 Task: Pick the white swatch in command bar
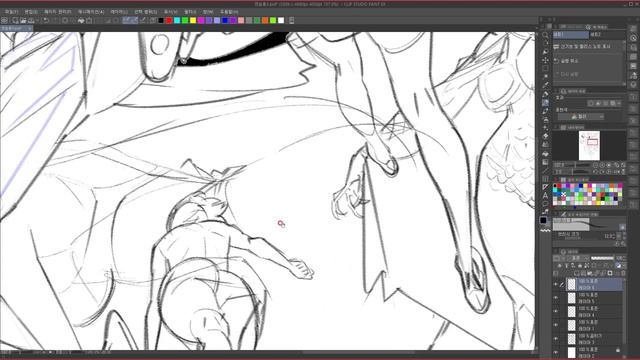click(x=281, y=20)
